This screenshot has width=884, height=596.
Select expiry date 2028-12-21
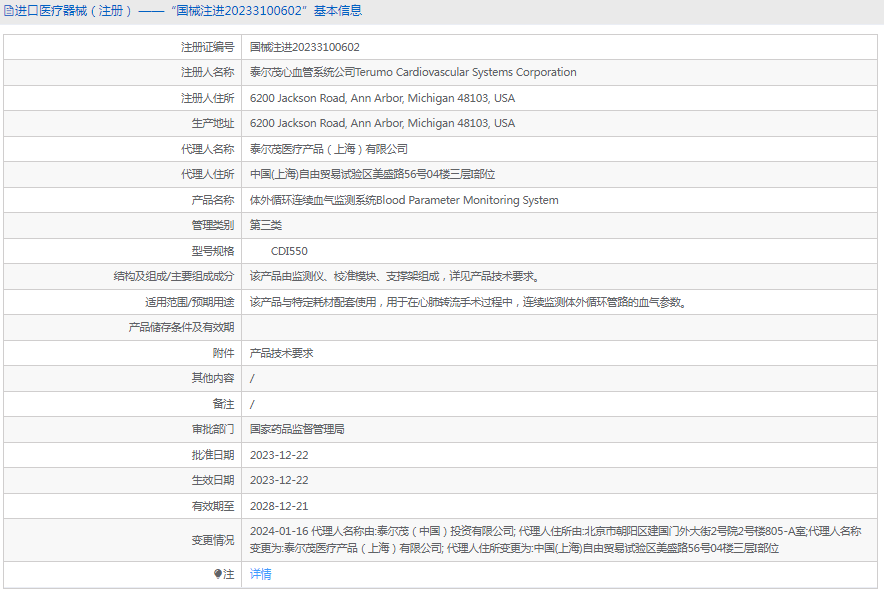tap(279, 506)
